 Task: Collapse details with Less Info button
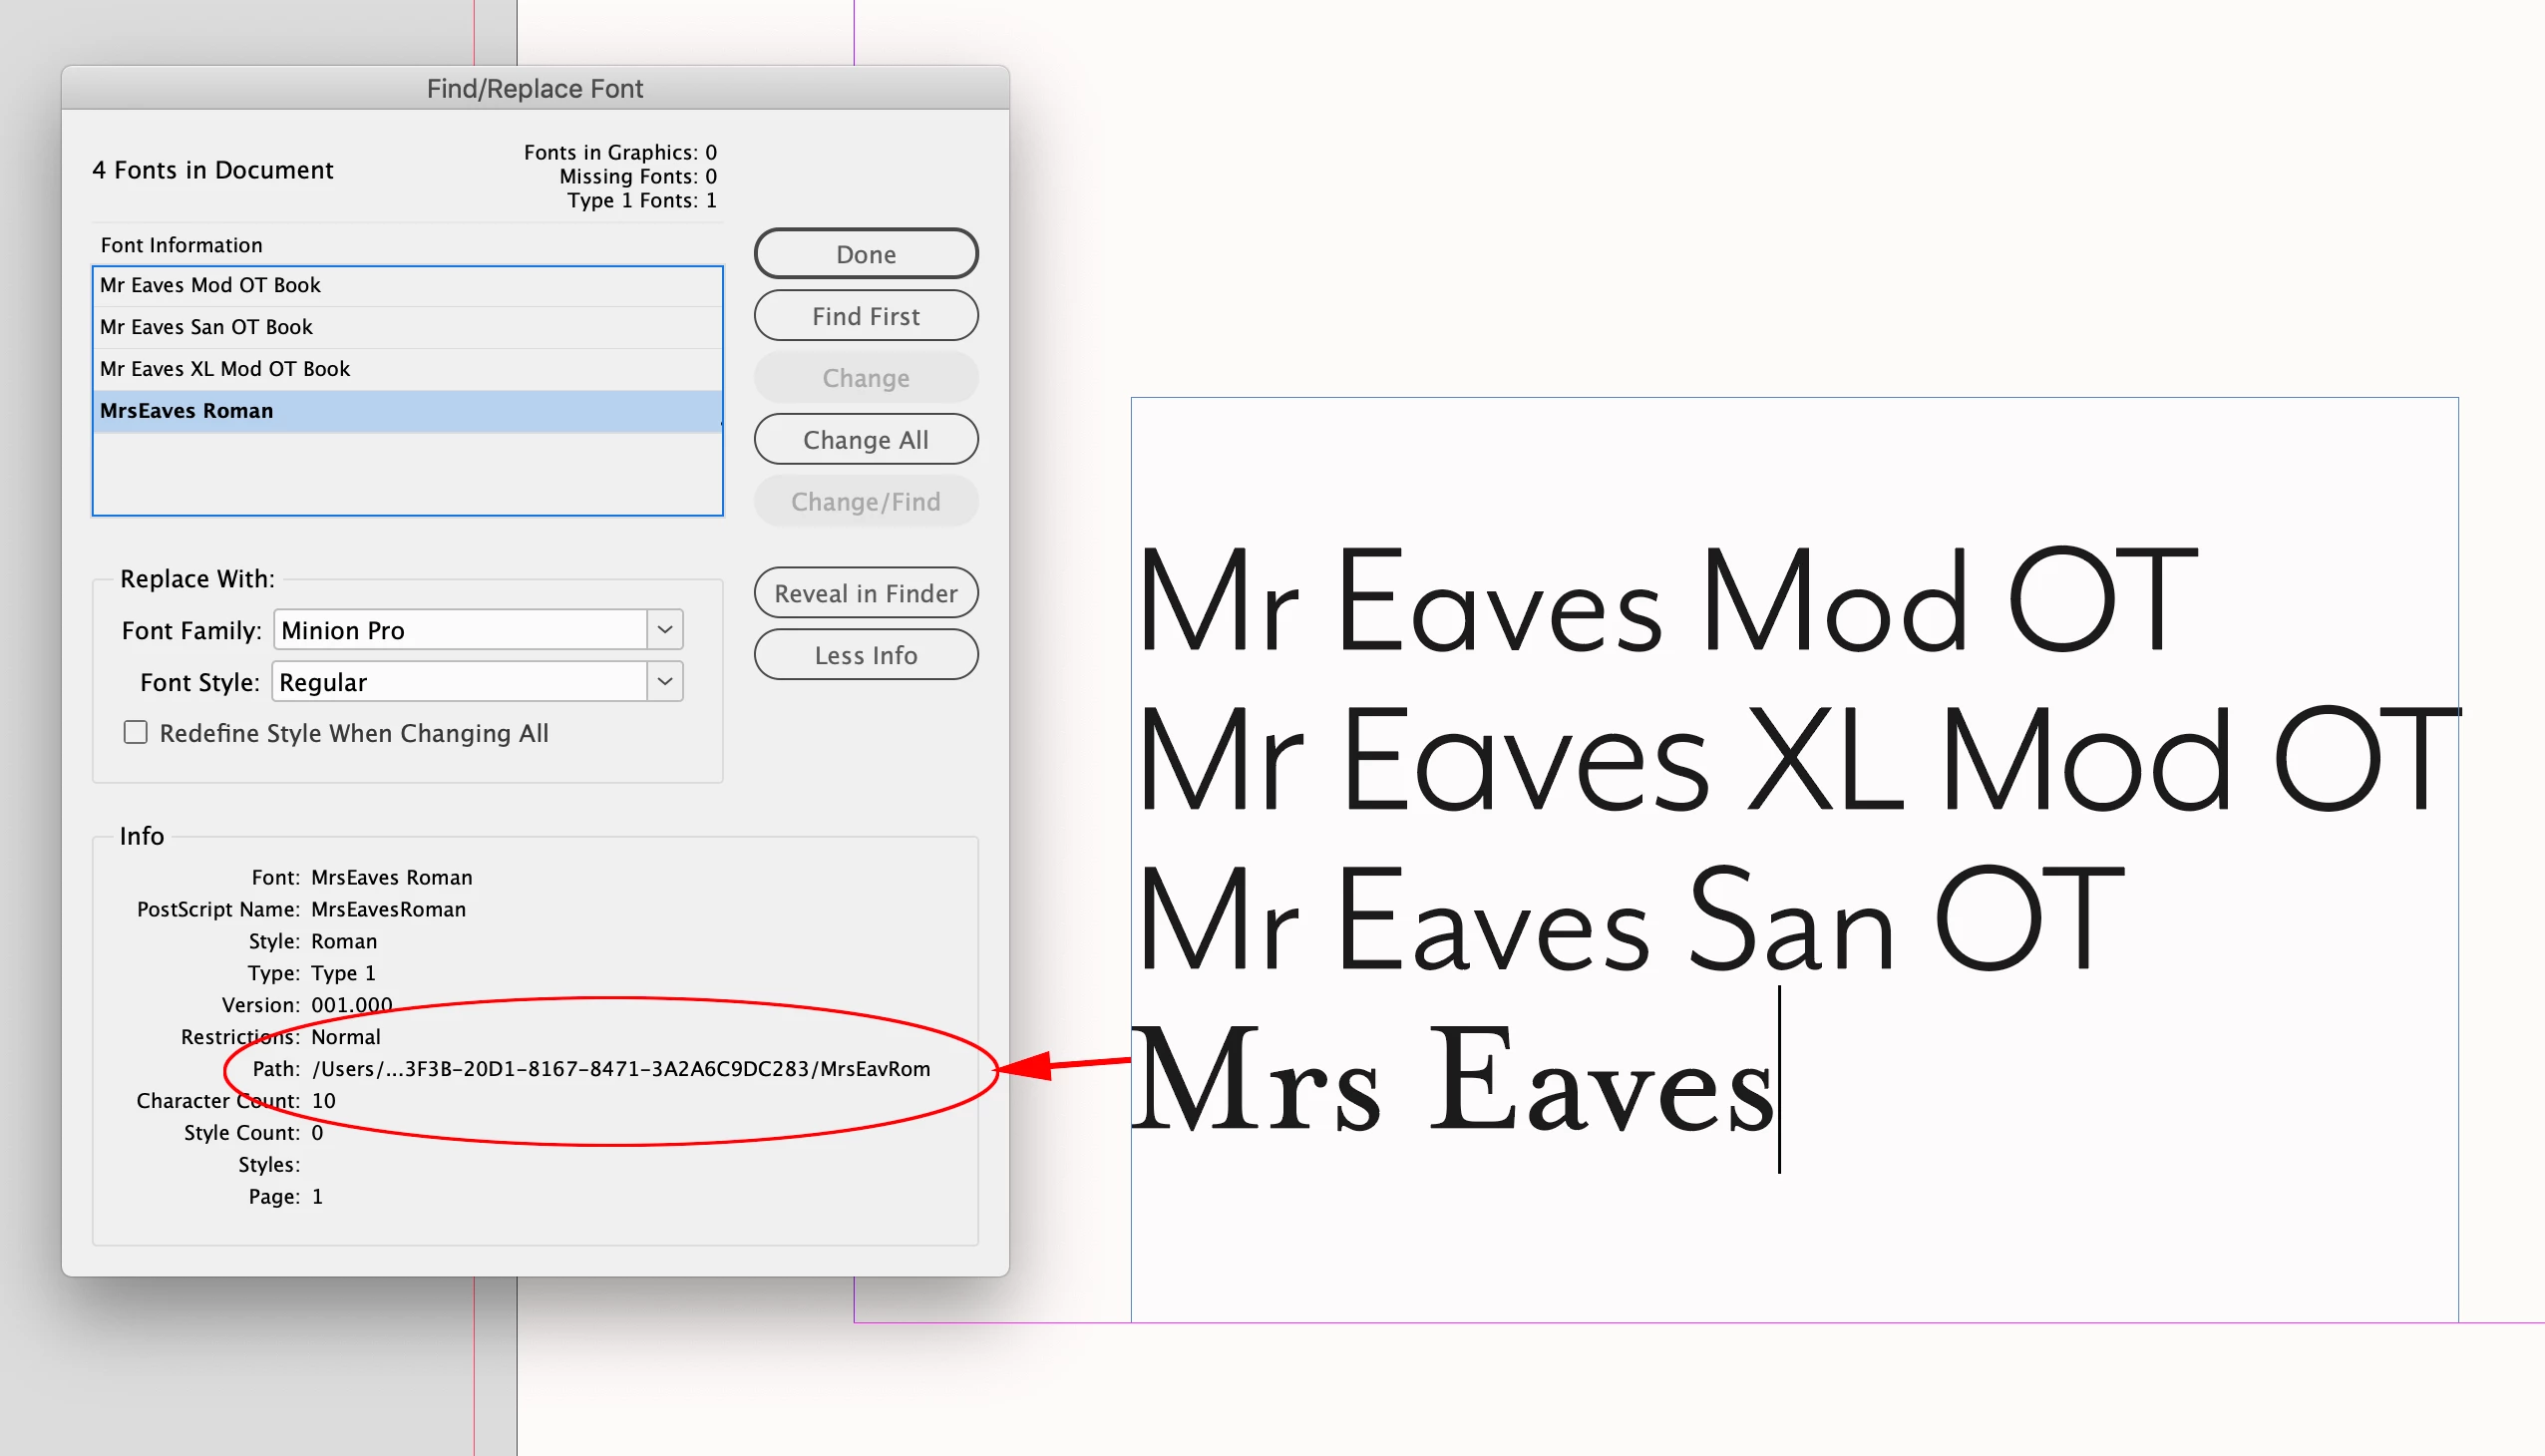click(865, 655)
